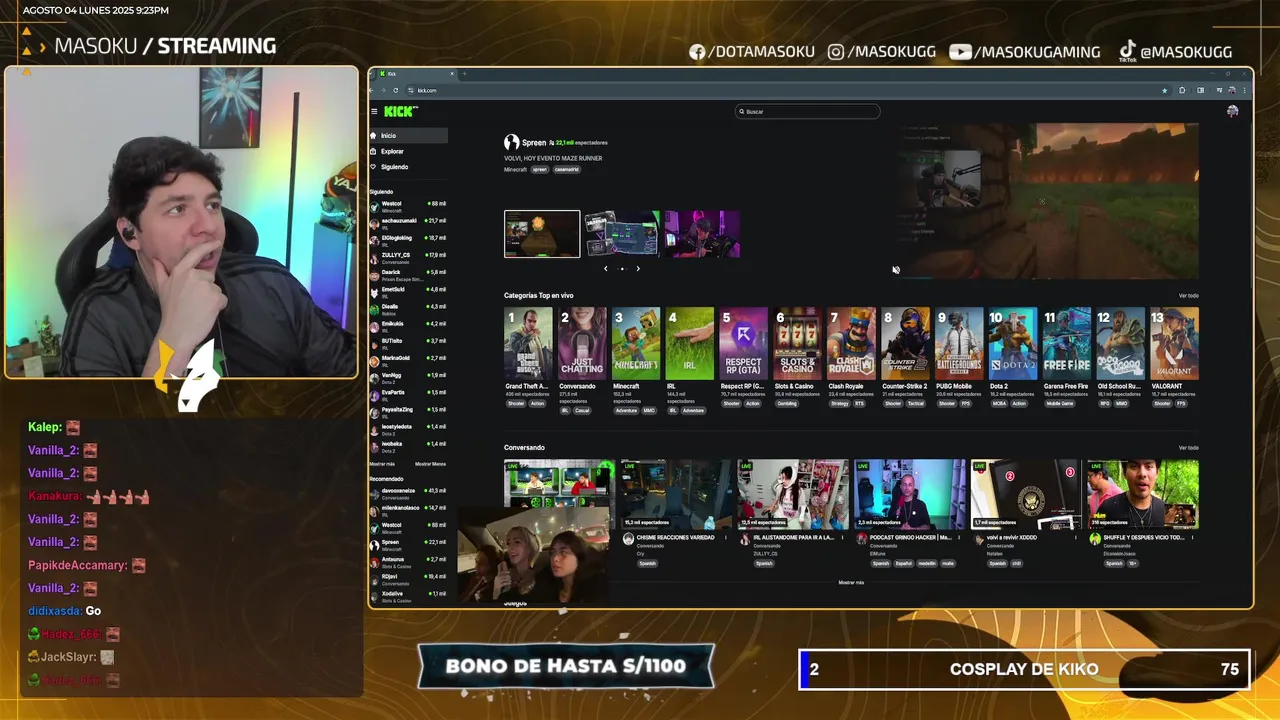
Task: Open Explorar in the sidebar
Action: [408, 151]
